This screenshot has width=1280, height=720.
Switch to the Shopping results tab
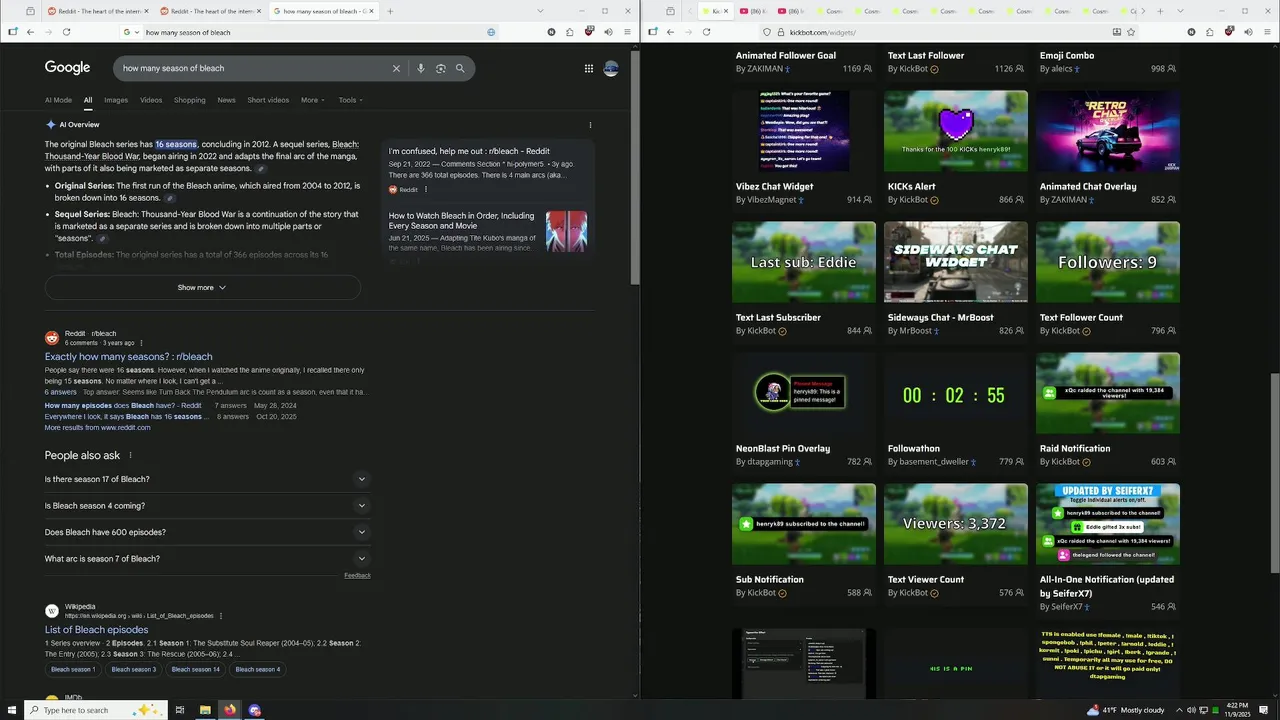(x=190, y=100)
